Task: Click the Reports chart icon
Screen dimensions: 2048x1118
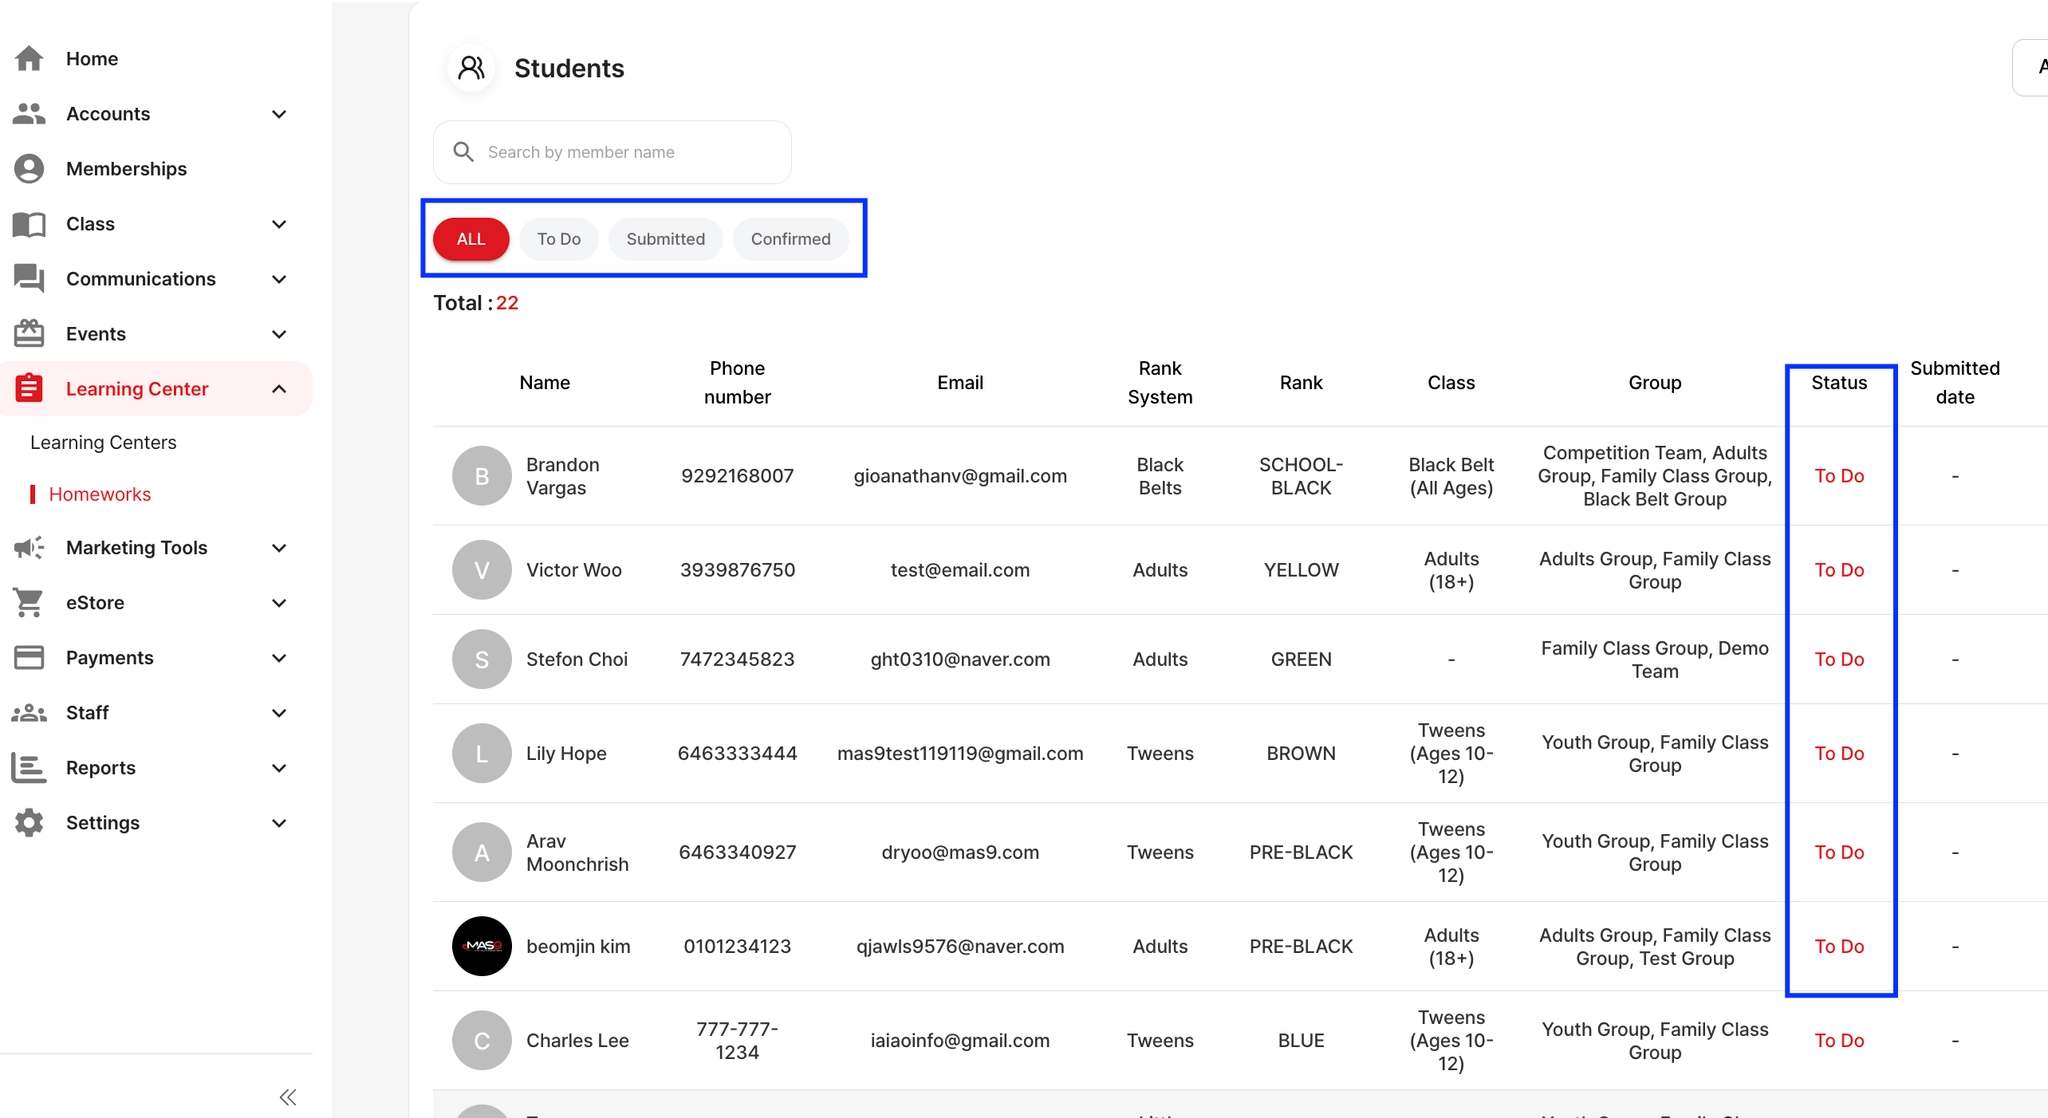Action: pyautogui.click(x=29, y=768)
